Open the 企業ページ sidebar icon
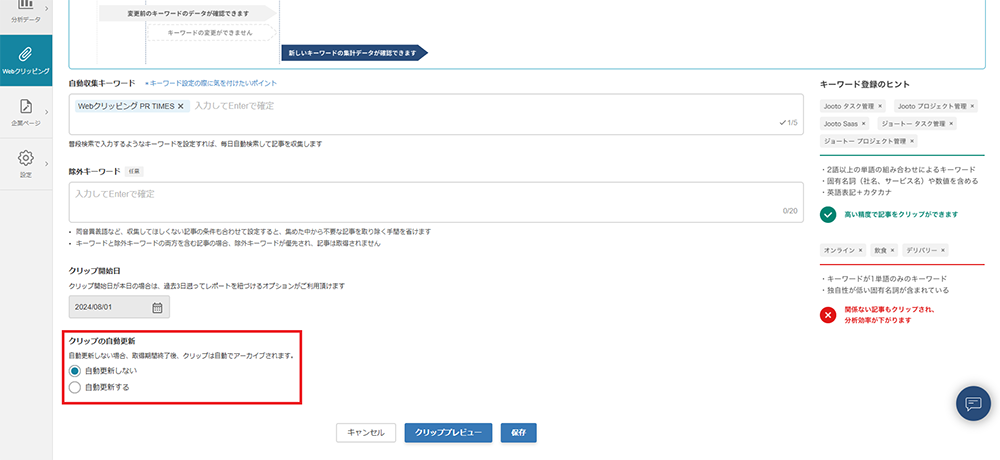1000x460 pixels. tap(26, 106)
